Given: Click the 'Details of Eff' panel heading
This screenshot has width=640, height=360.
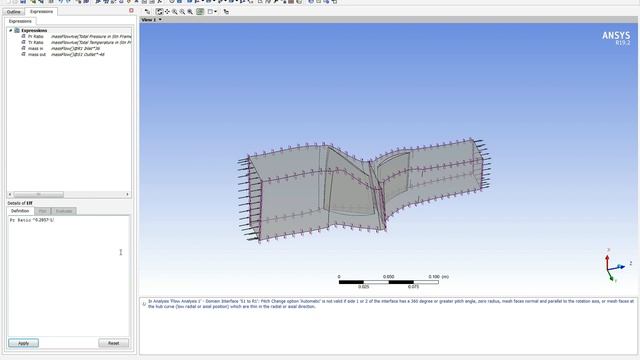Looking at the screenshot, I should 20,203.
